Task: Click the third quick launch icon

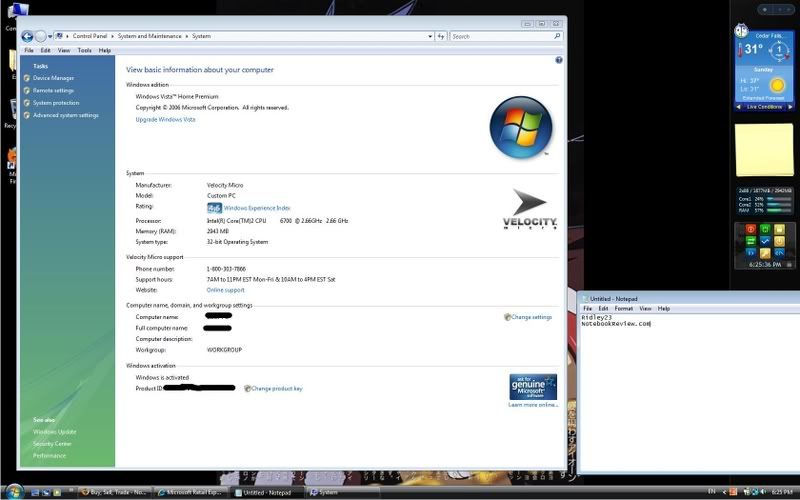Action: click(57, 493)
